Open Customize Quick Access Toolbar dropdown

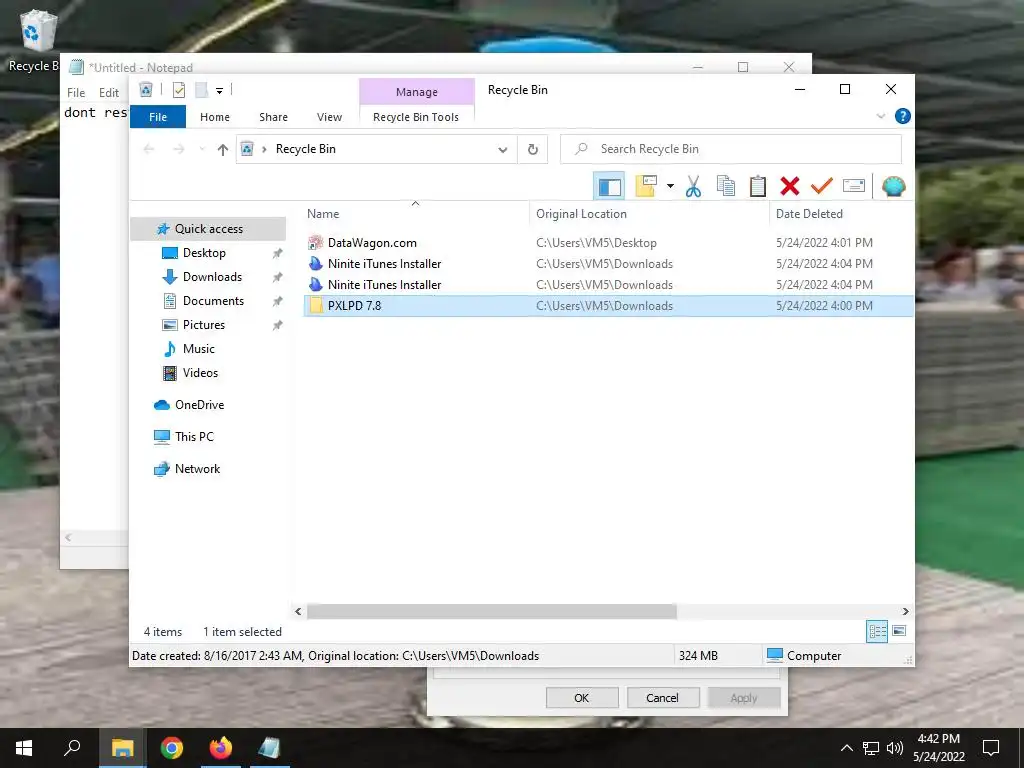219,91
